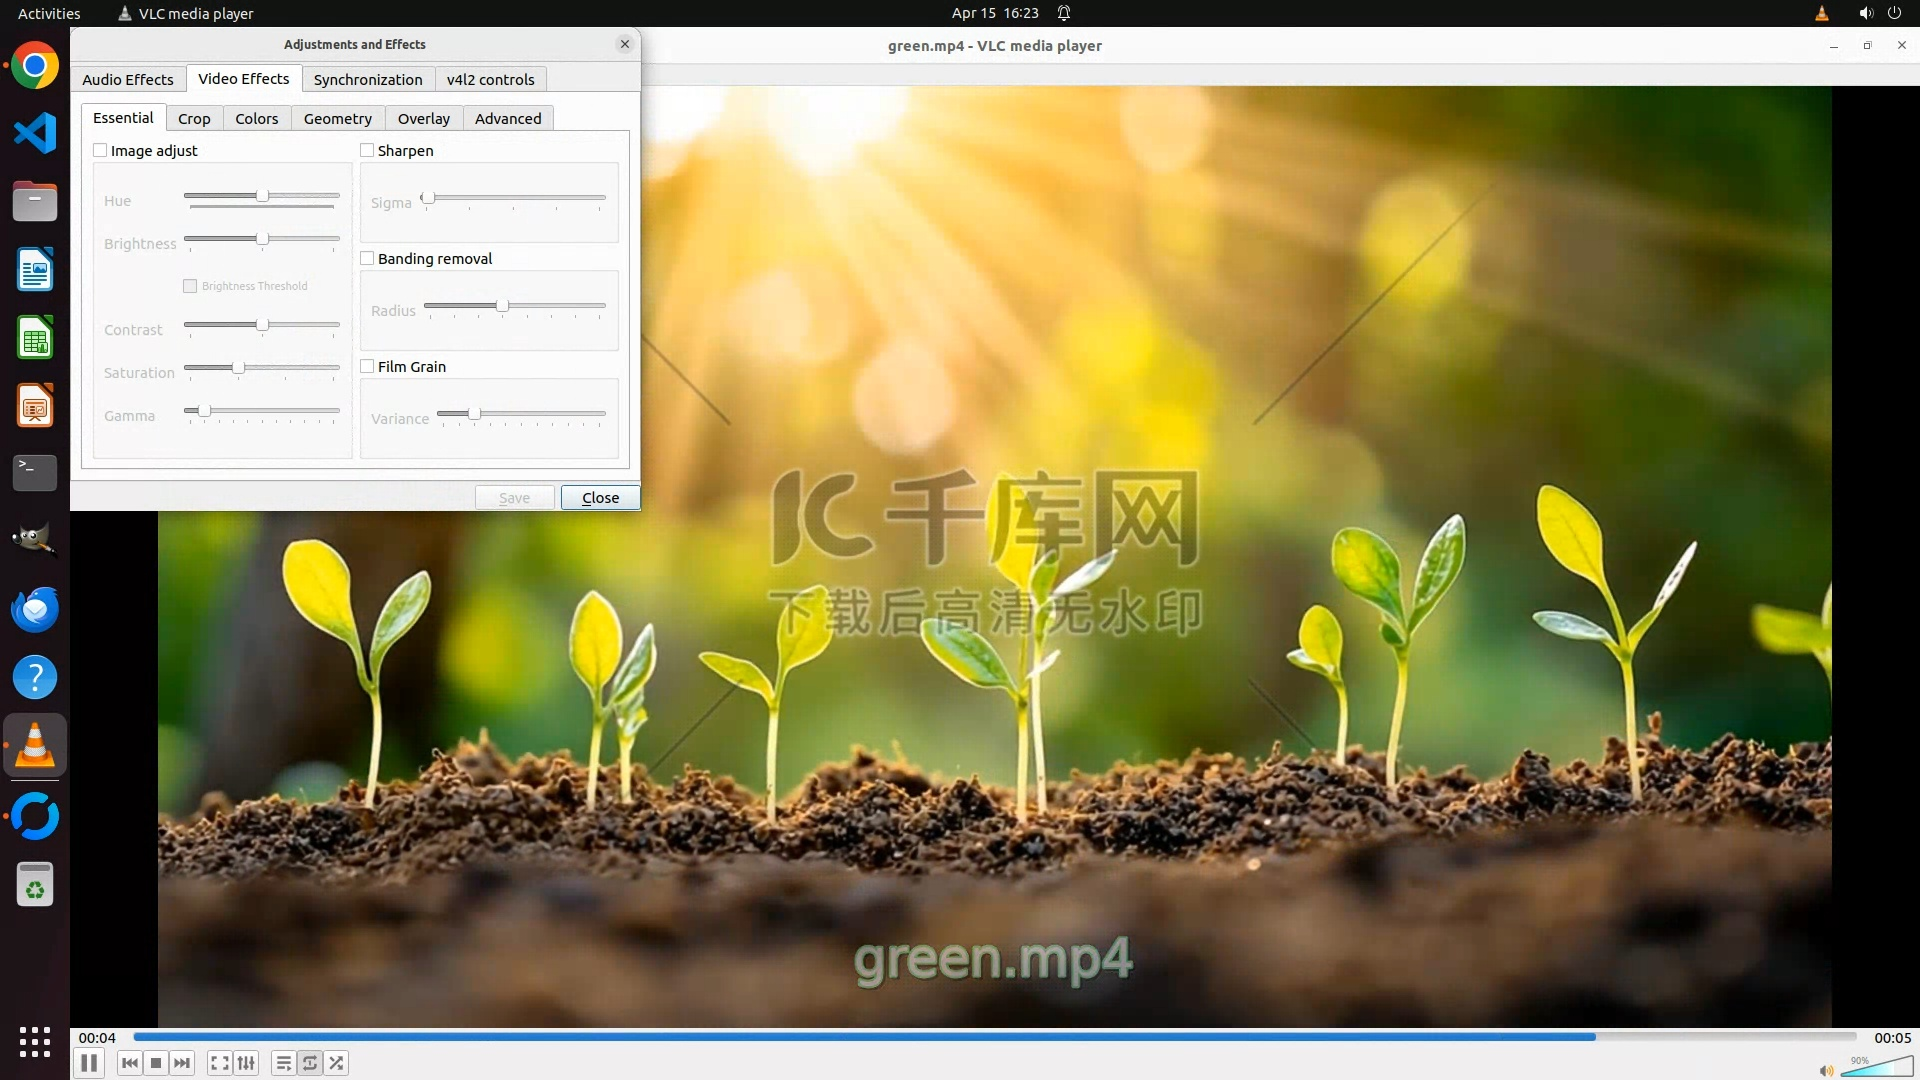The width and height of the screenshot is (1920, 1080).
Task: Enable the Film Grain effect
Action: (x=367, y=367)
